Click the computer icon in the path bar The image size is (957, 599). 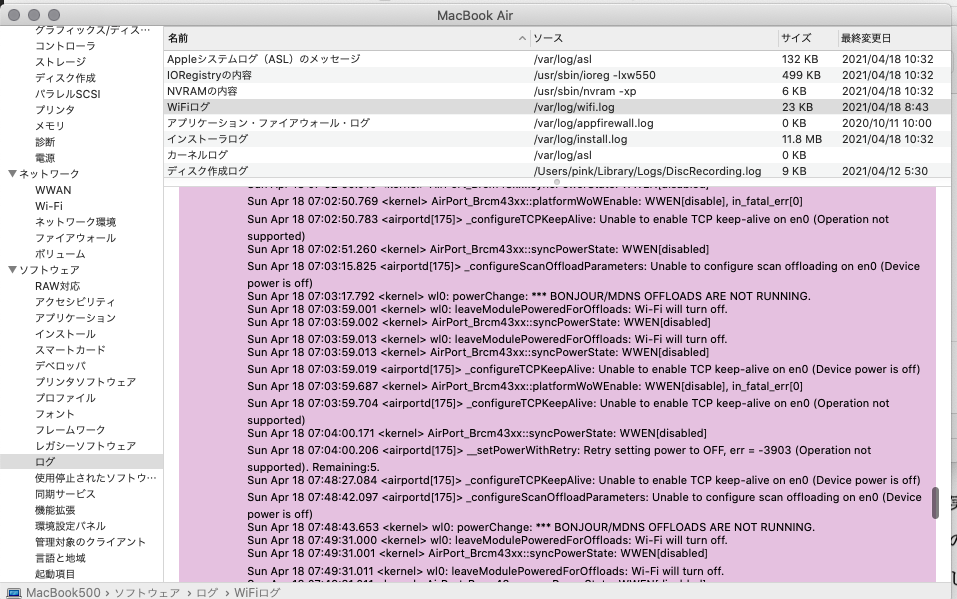[14, 592]
